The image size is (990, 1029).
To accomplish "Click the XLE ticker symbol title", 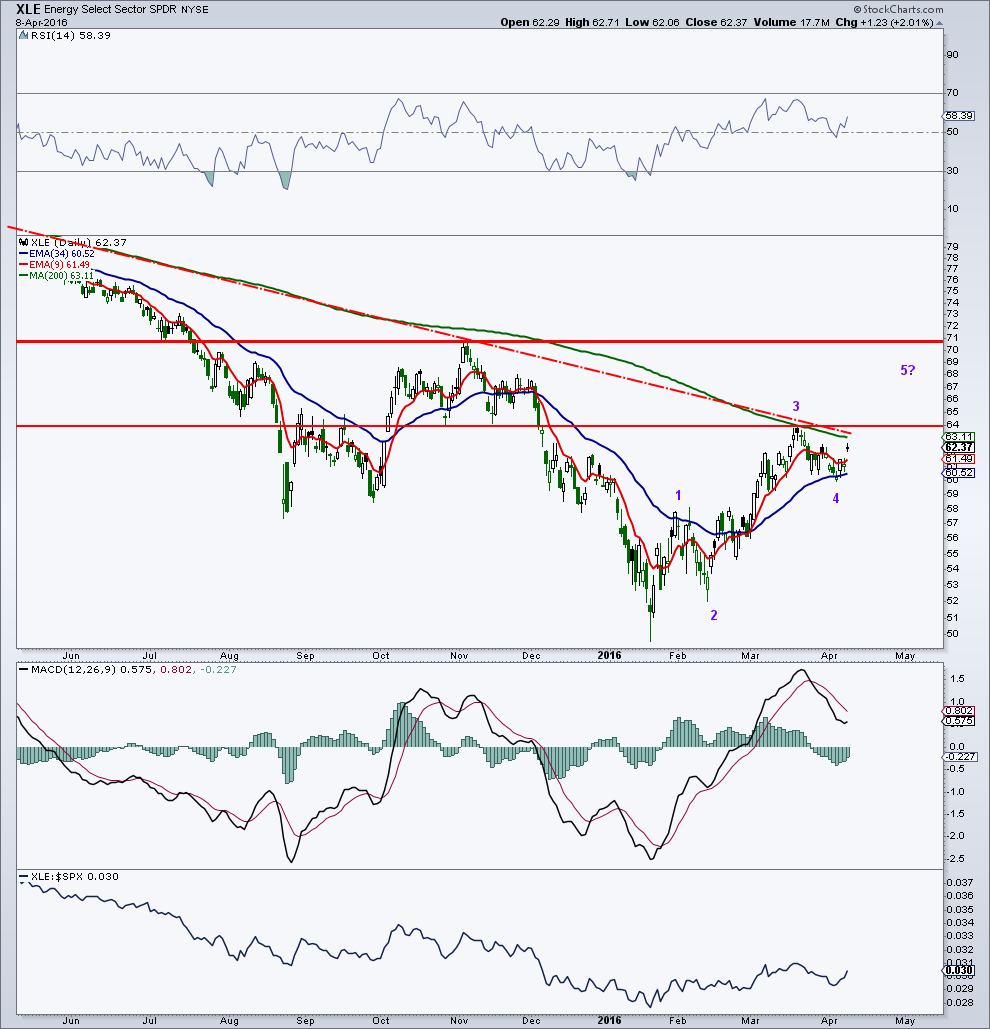I will point(29,9).
